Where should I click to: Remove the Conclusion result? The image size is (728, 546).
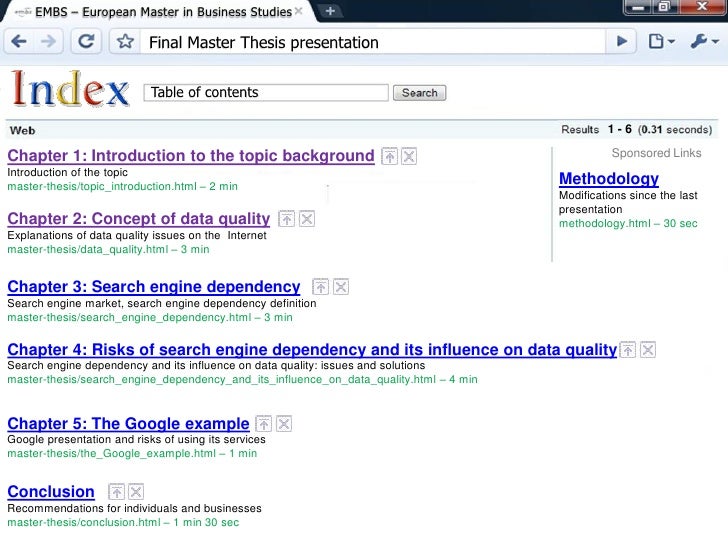tap(136, 492)
